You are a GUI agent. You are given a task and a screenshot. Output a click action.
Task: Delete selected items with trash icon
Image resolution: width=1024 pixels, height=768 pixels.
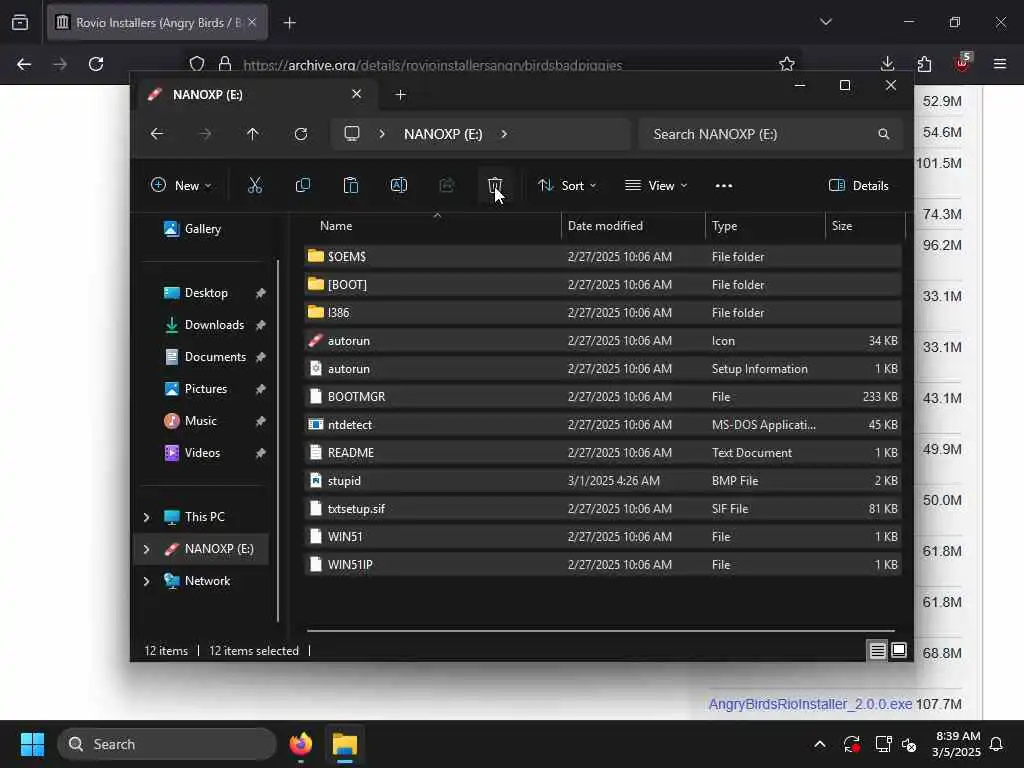tap(495, 185)
